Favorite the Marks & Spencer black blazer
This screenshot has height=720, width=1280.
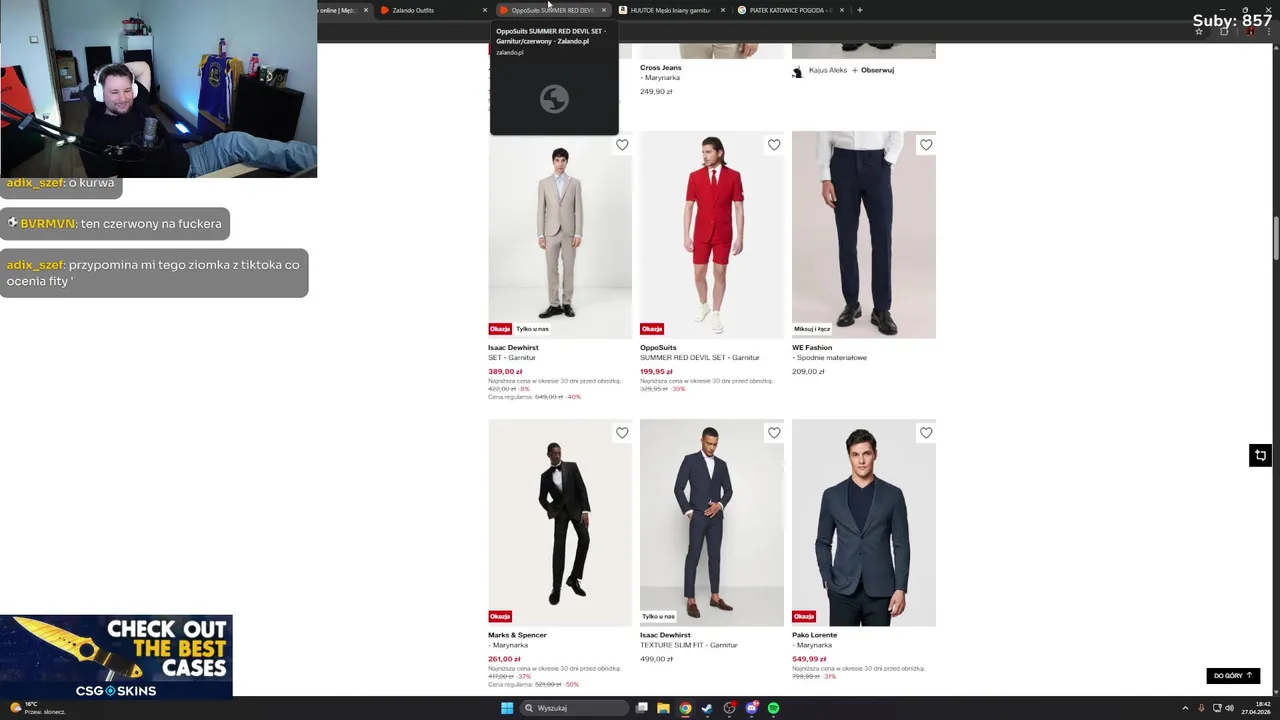(x=622, y=433)
